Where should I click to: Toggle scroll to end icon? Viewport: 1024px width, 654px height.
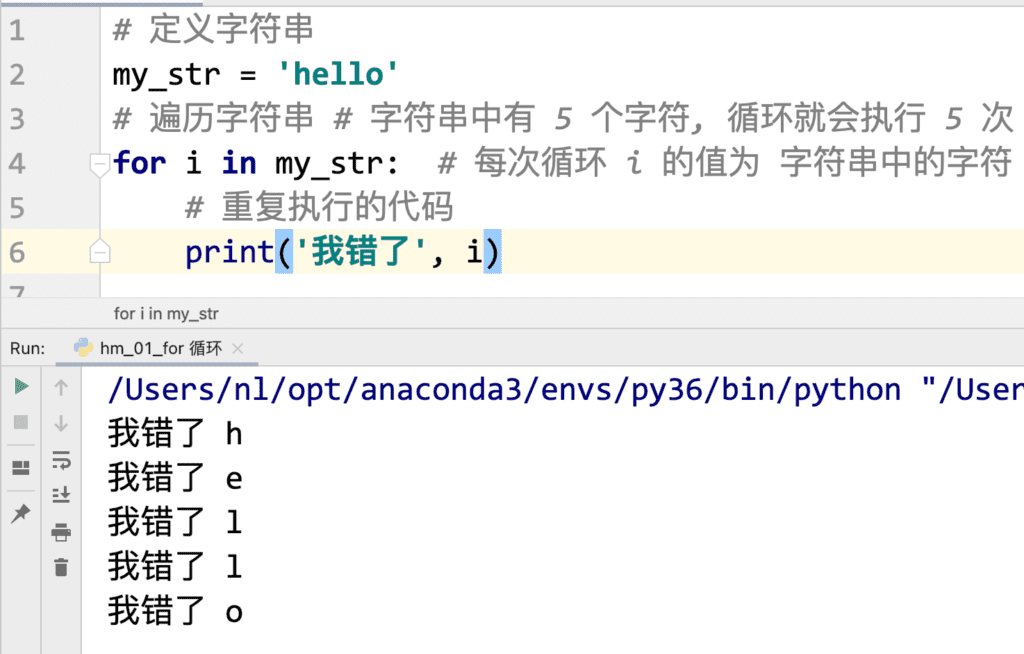point(61,495)
